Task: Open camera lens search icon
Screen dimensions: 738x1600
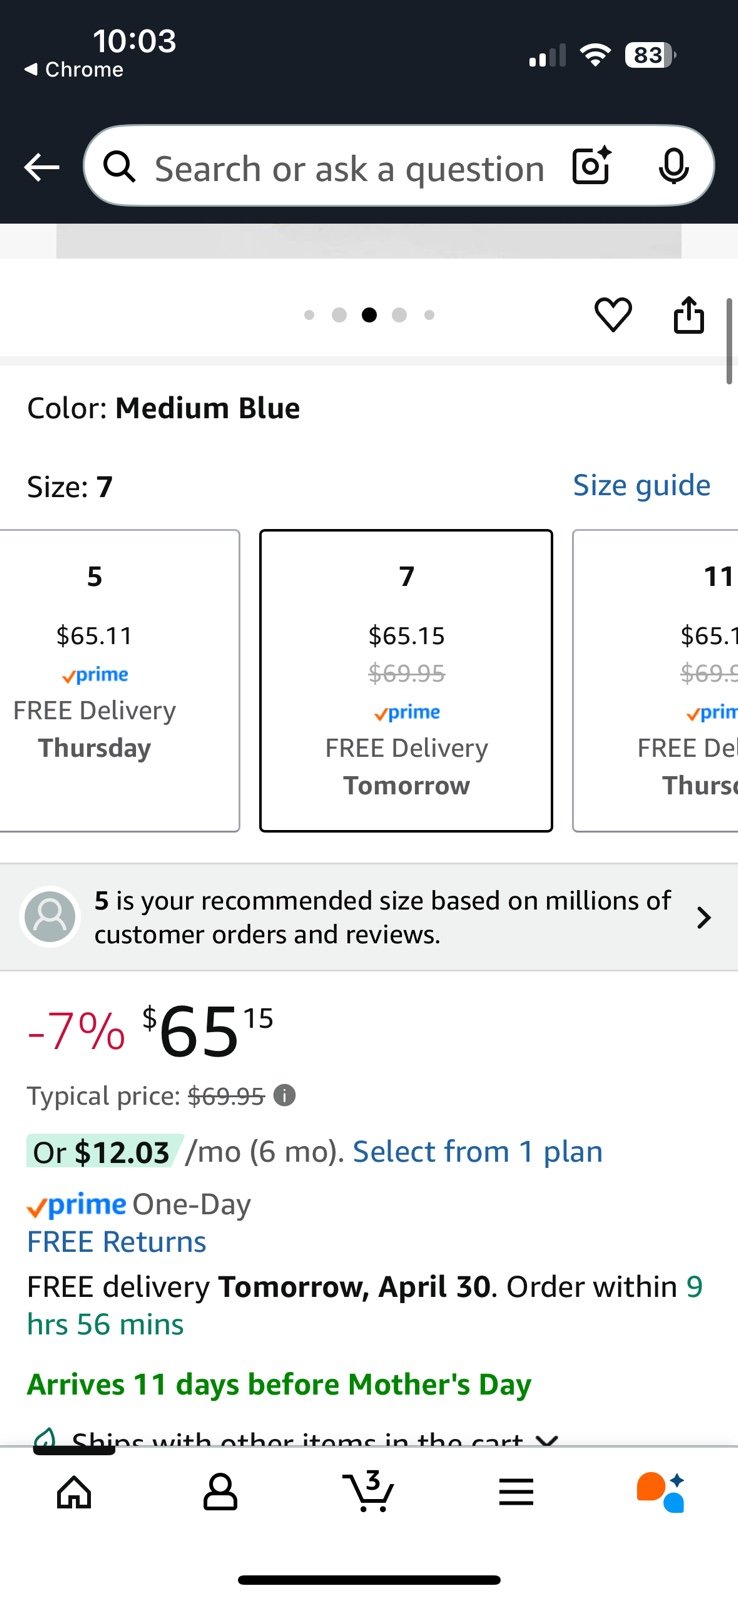Action: 591,166
